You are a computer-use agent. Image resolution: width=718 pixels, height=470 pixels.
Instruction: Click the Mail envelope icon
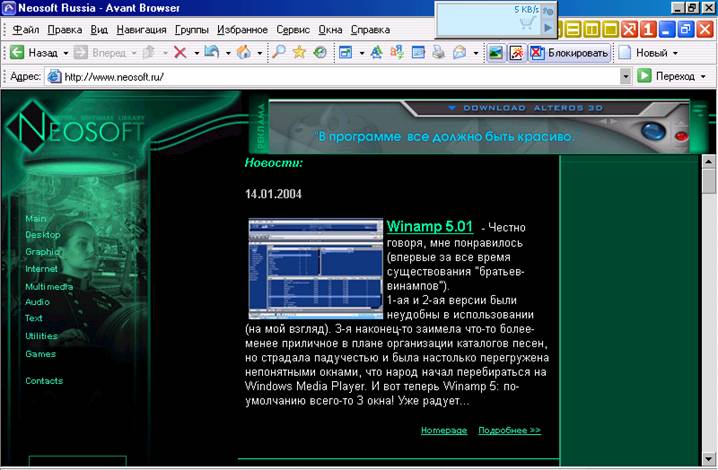(x=459, y=52)
